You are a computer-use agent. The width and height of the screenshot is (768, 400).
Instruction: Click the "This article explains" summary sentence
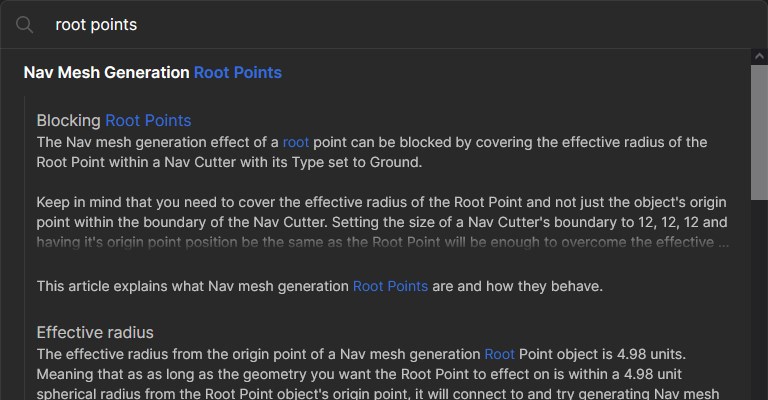[x=320, y=286]
